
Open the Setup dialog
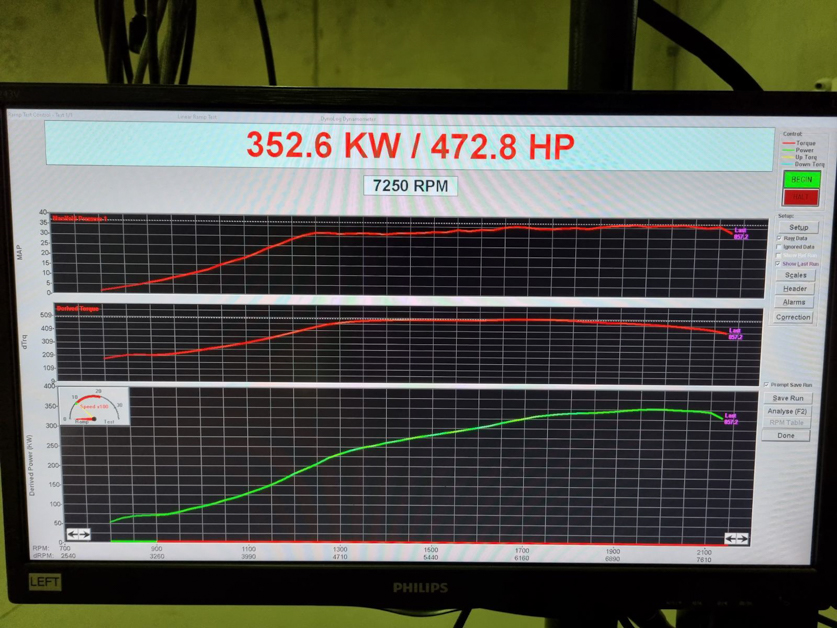click(x=798, y=227)
